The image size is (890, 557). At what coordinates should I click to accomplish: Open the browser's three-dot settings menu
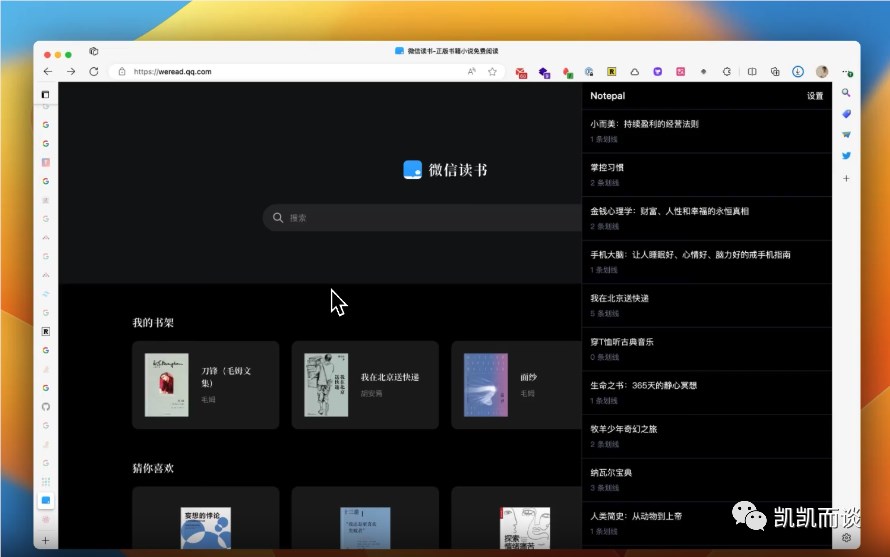[x=847, y=72]
